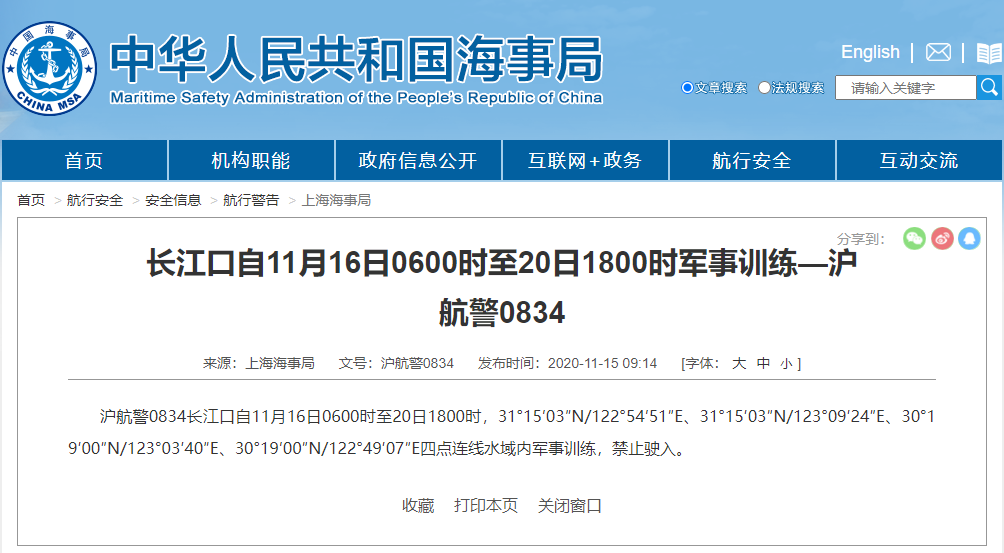Click the 分享到 label
The height and width of the screenshot is (553, 1004).
tap(861, 239)
